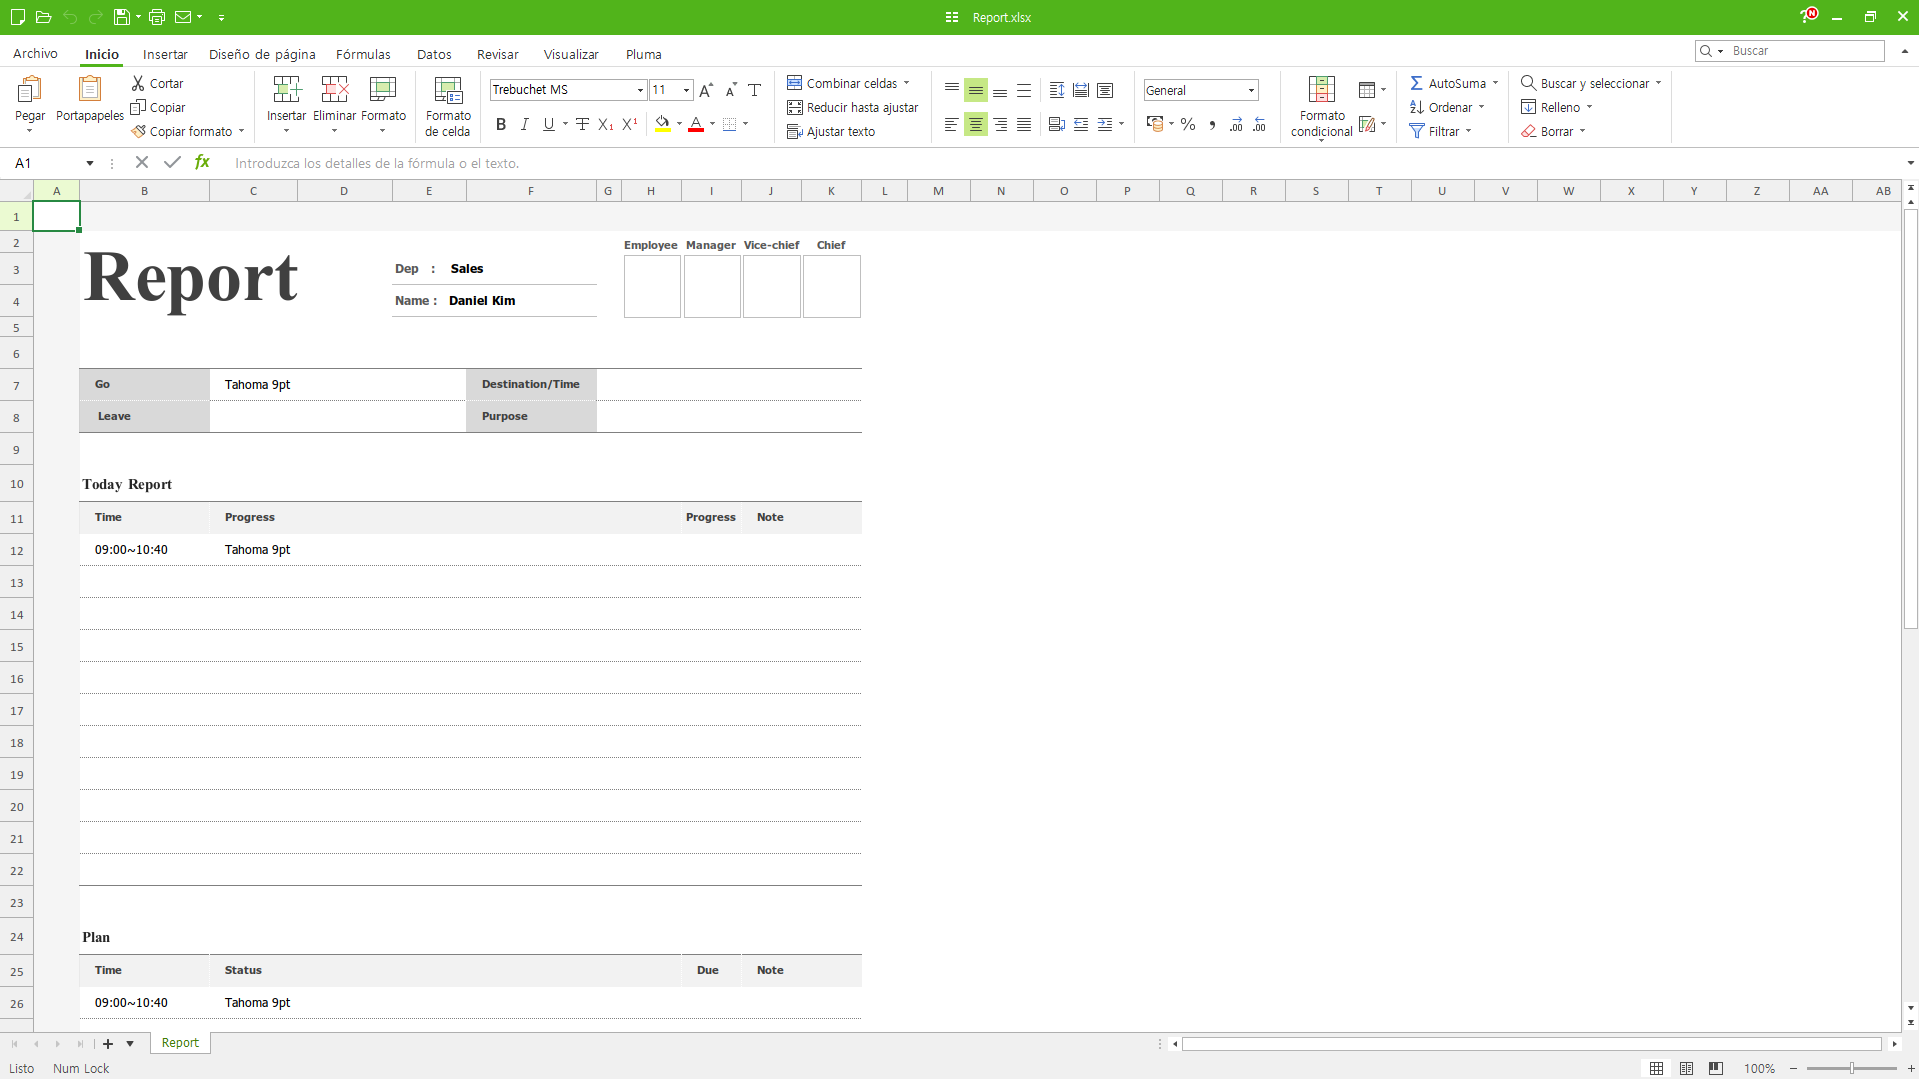Send the file by email via the envelope icon
The image size is (1919, 1079).
[x=183, y=17]
